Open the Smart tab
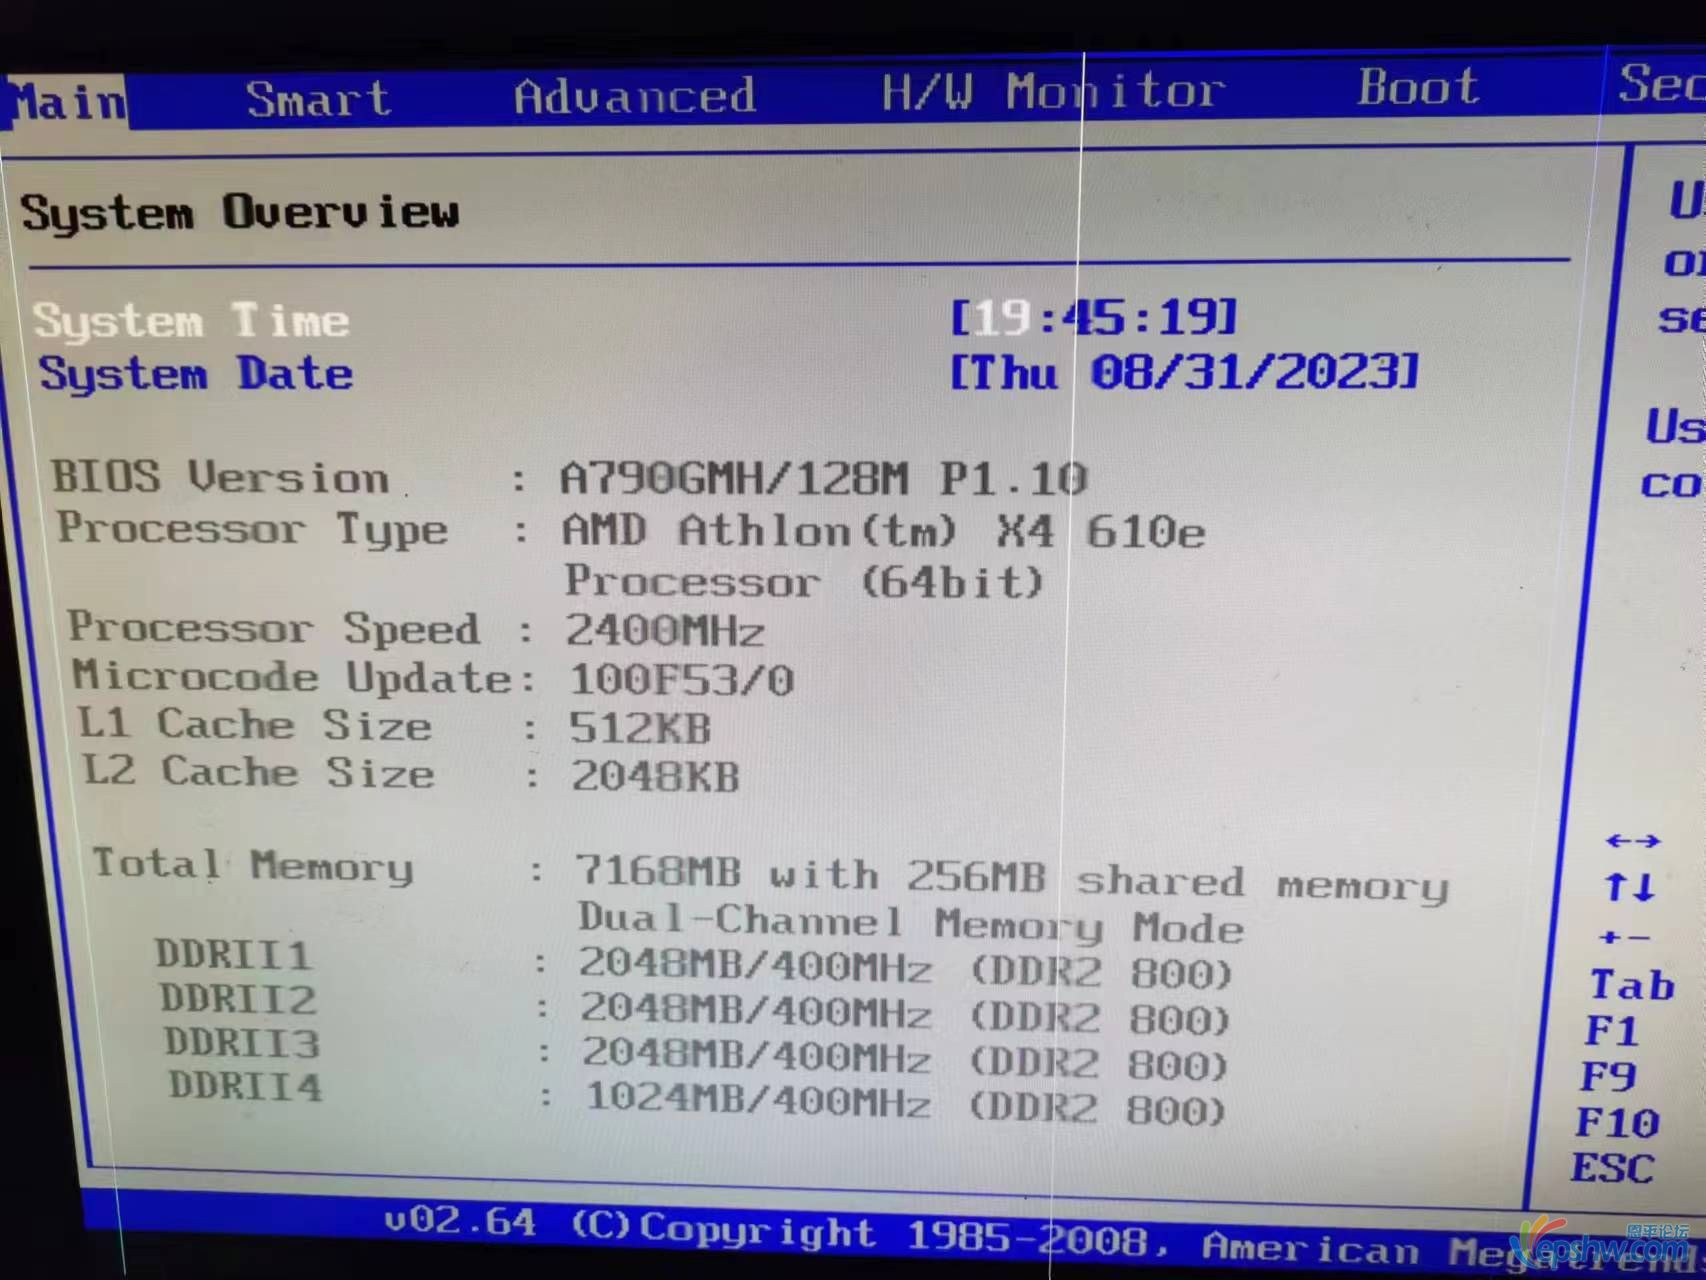1706x1280 pixels. (x=318, y=98)
